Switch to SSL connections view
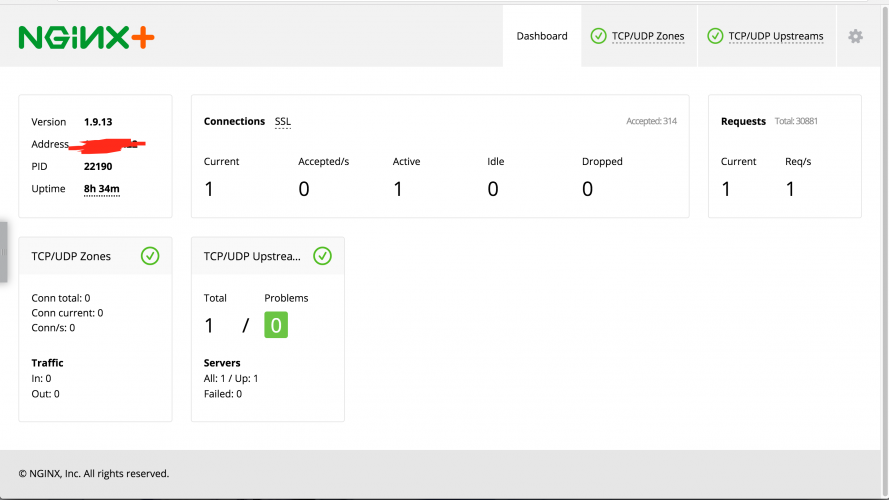This screenshot has width=889, height=500. [x=282, y=121]
